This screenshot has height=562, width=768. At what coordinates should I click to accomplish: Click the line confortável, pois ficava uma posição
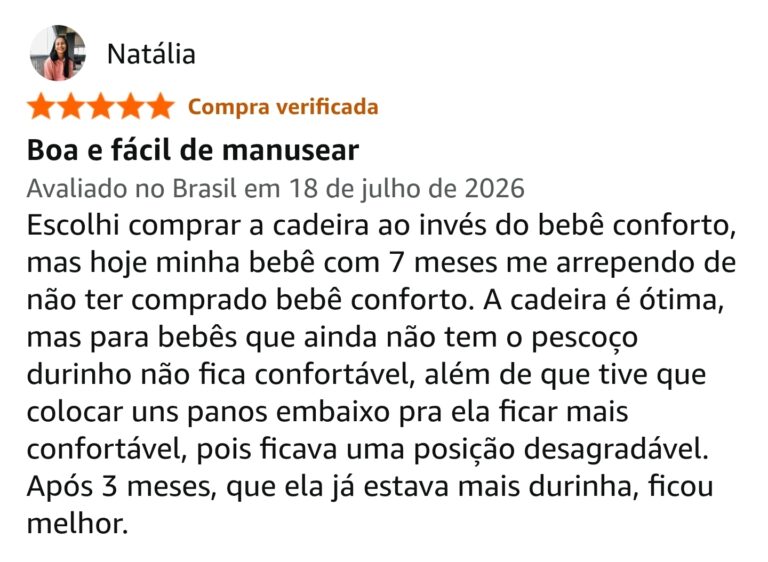368,450
